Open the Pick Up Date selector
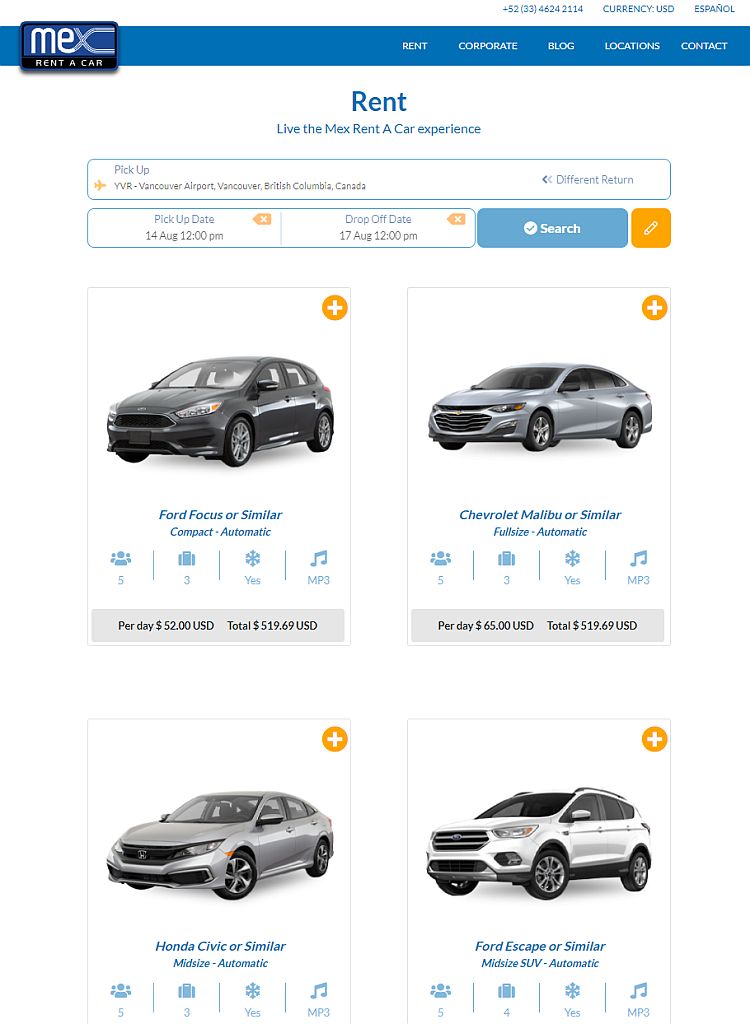This screenshot has width=750, height=1024. (184, 228)
